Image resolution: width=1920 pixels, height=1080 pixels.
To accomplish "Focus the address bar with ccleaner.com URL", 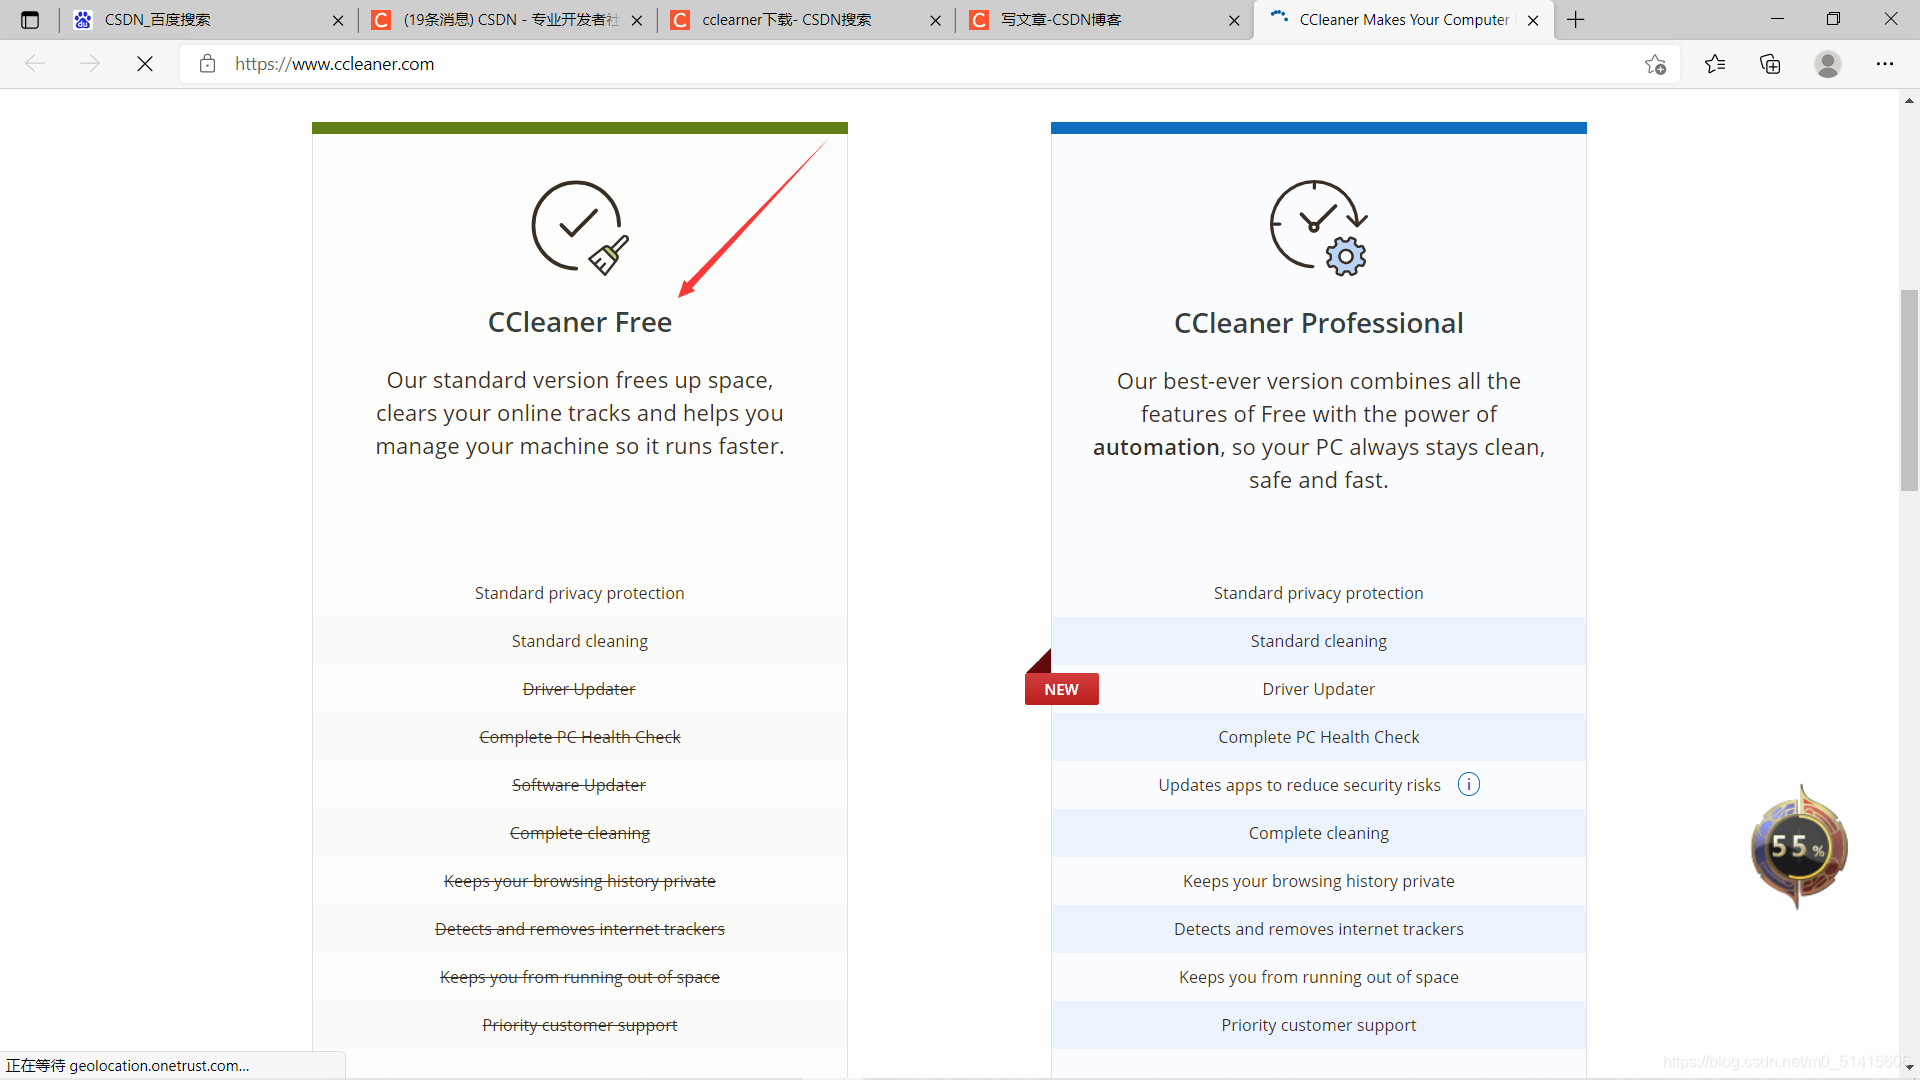I will [930, 64].
